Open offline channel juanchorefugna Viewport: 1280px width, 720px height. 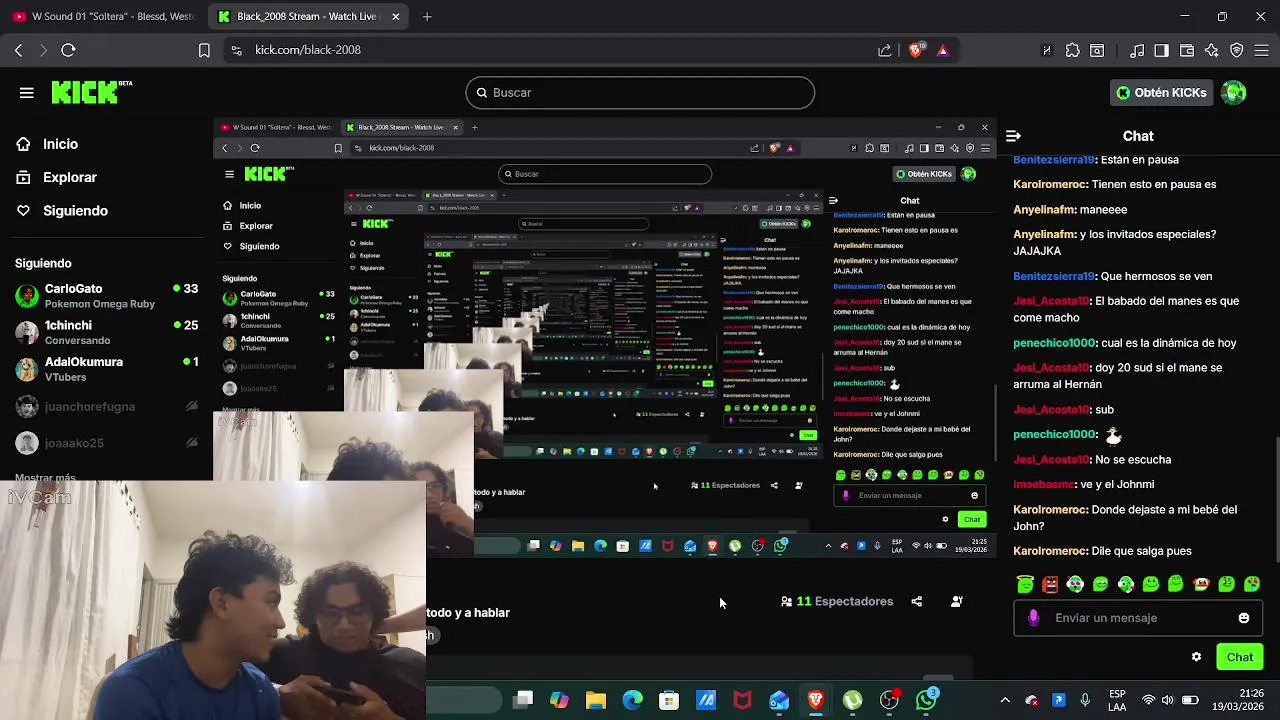tap(106, 407)
